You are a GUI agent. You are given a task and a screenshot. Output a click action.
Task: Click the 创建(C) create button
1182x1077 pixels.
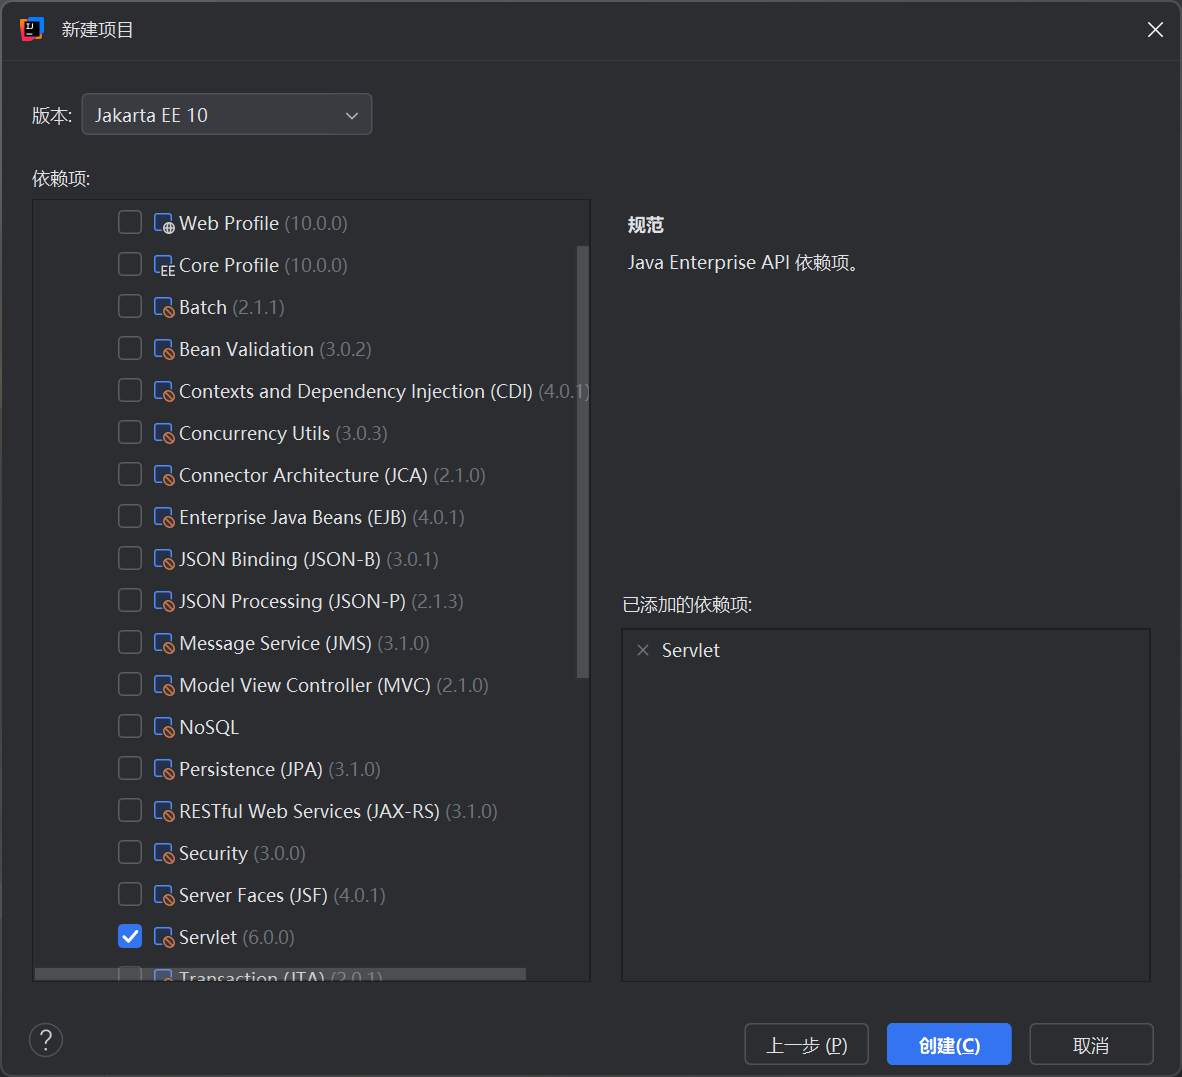point(949,1045)
